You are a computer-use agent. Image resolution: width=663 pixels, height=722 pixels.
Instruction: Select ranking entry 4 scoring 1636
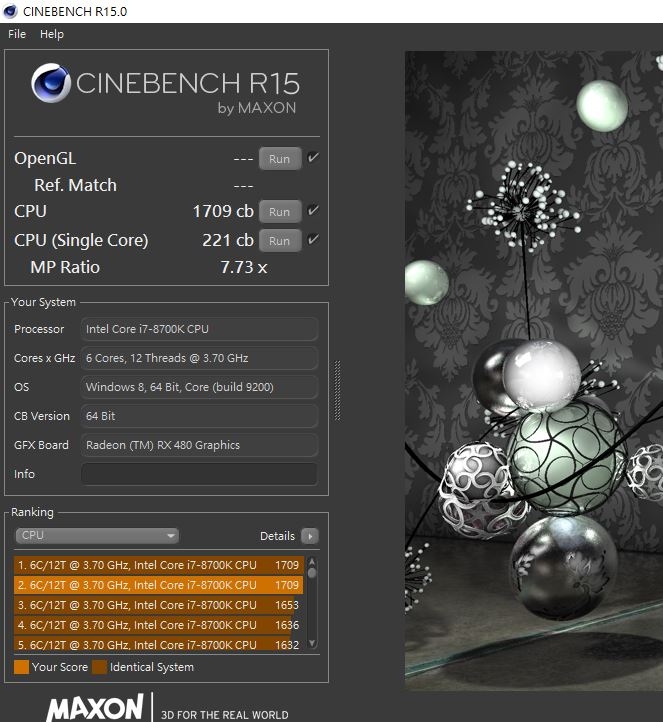[159, 625]
